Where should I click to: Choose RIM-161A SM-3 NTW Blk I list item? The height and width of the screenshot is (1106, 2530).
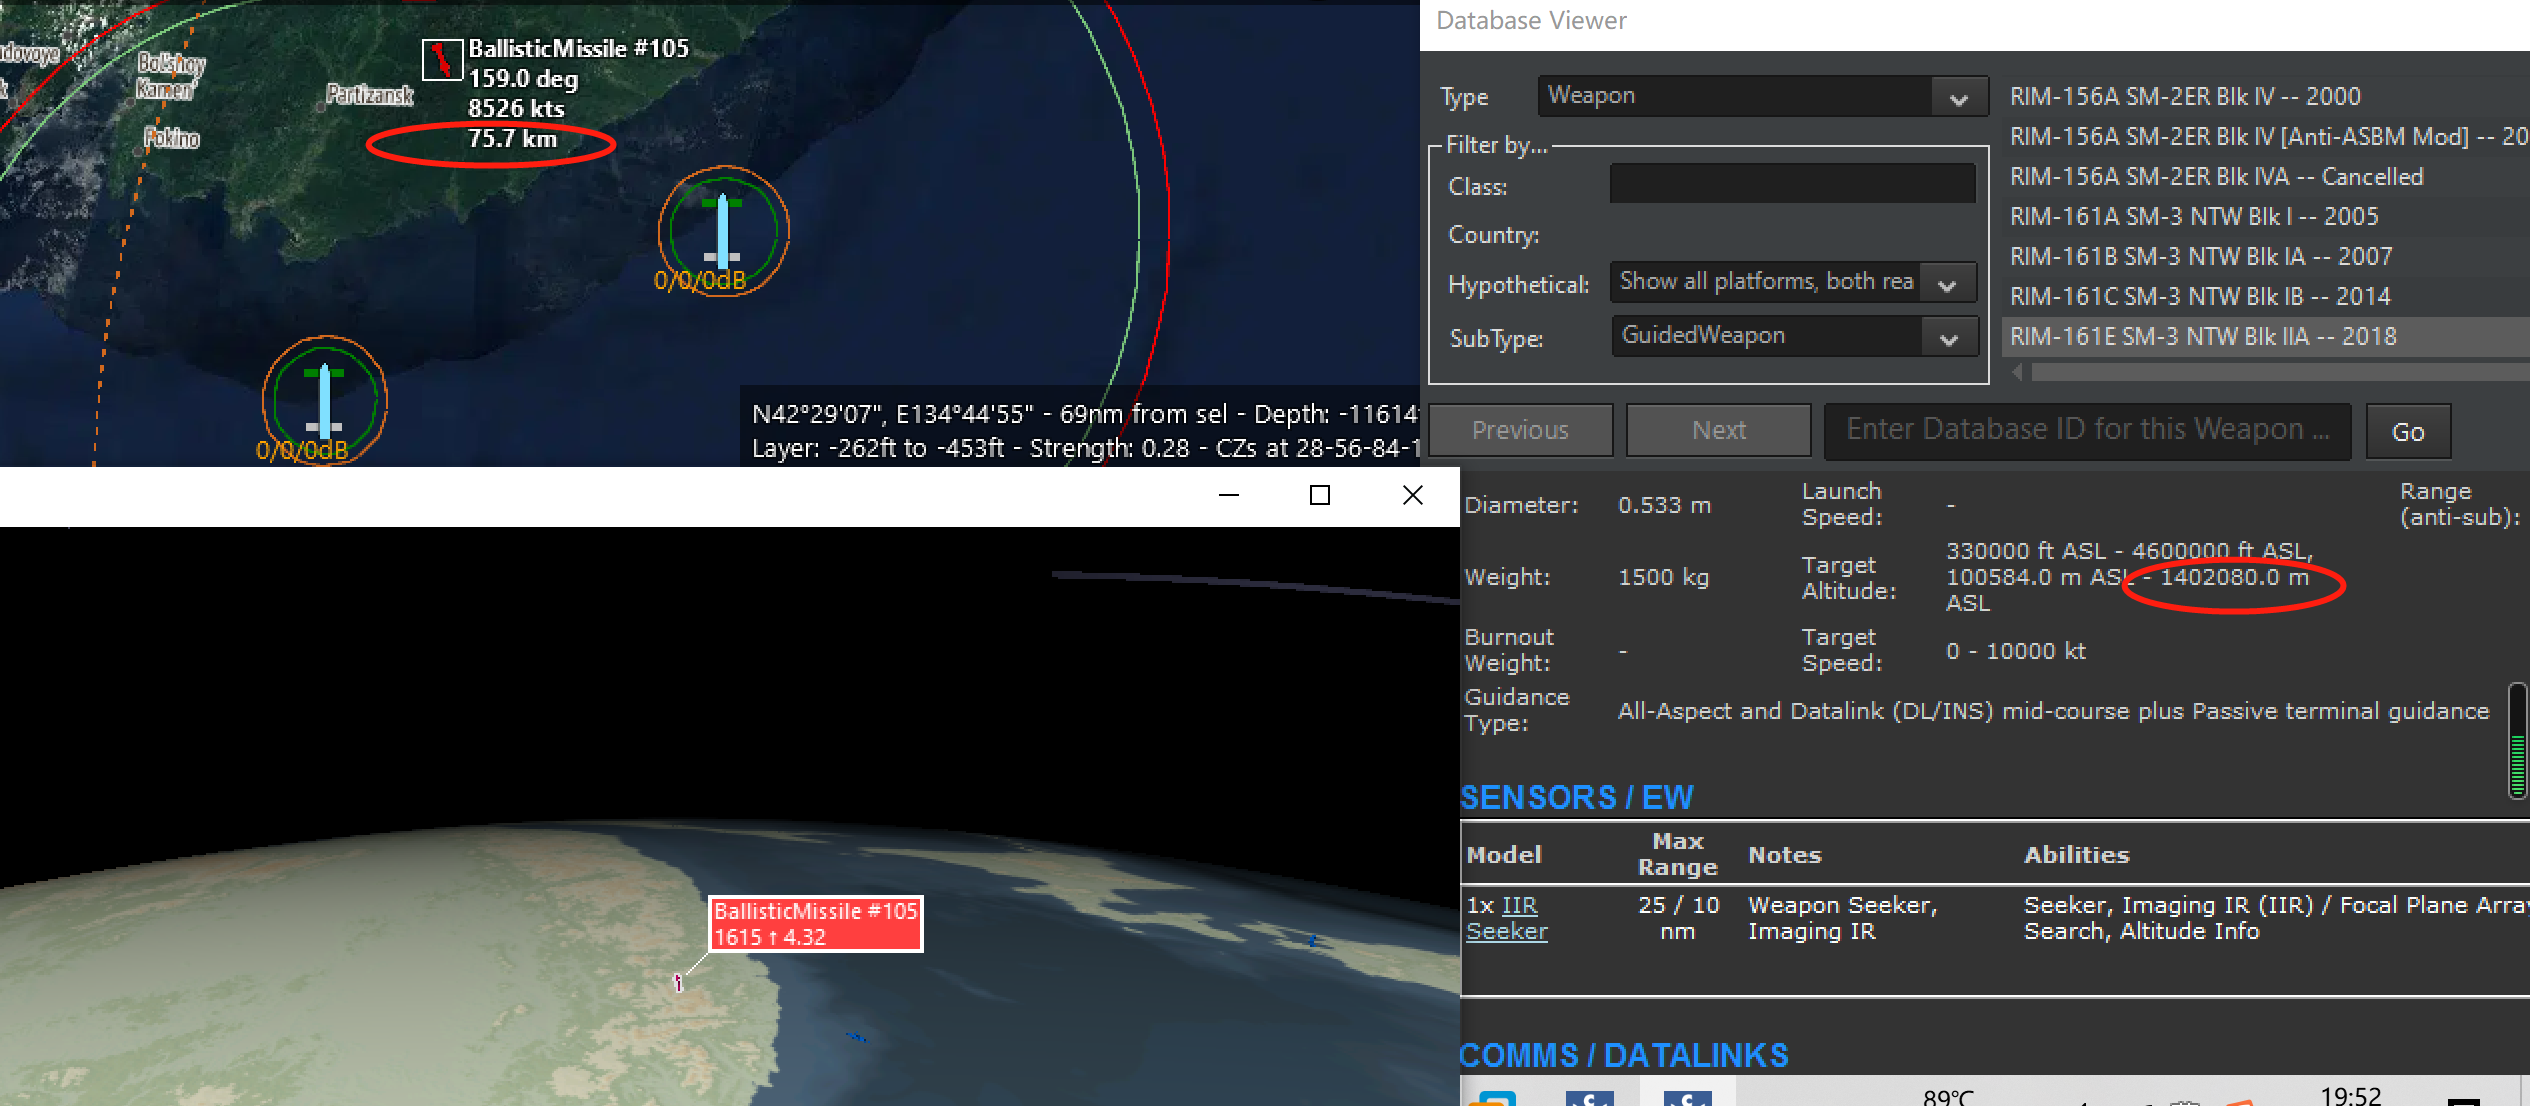tap(2194, 217)
